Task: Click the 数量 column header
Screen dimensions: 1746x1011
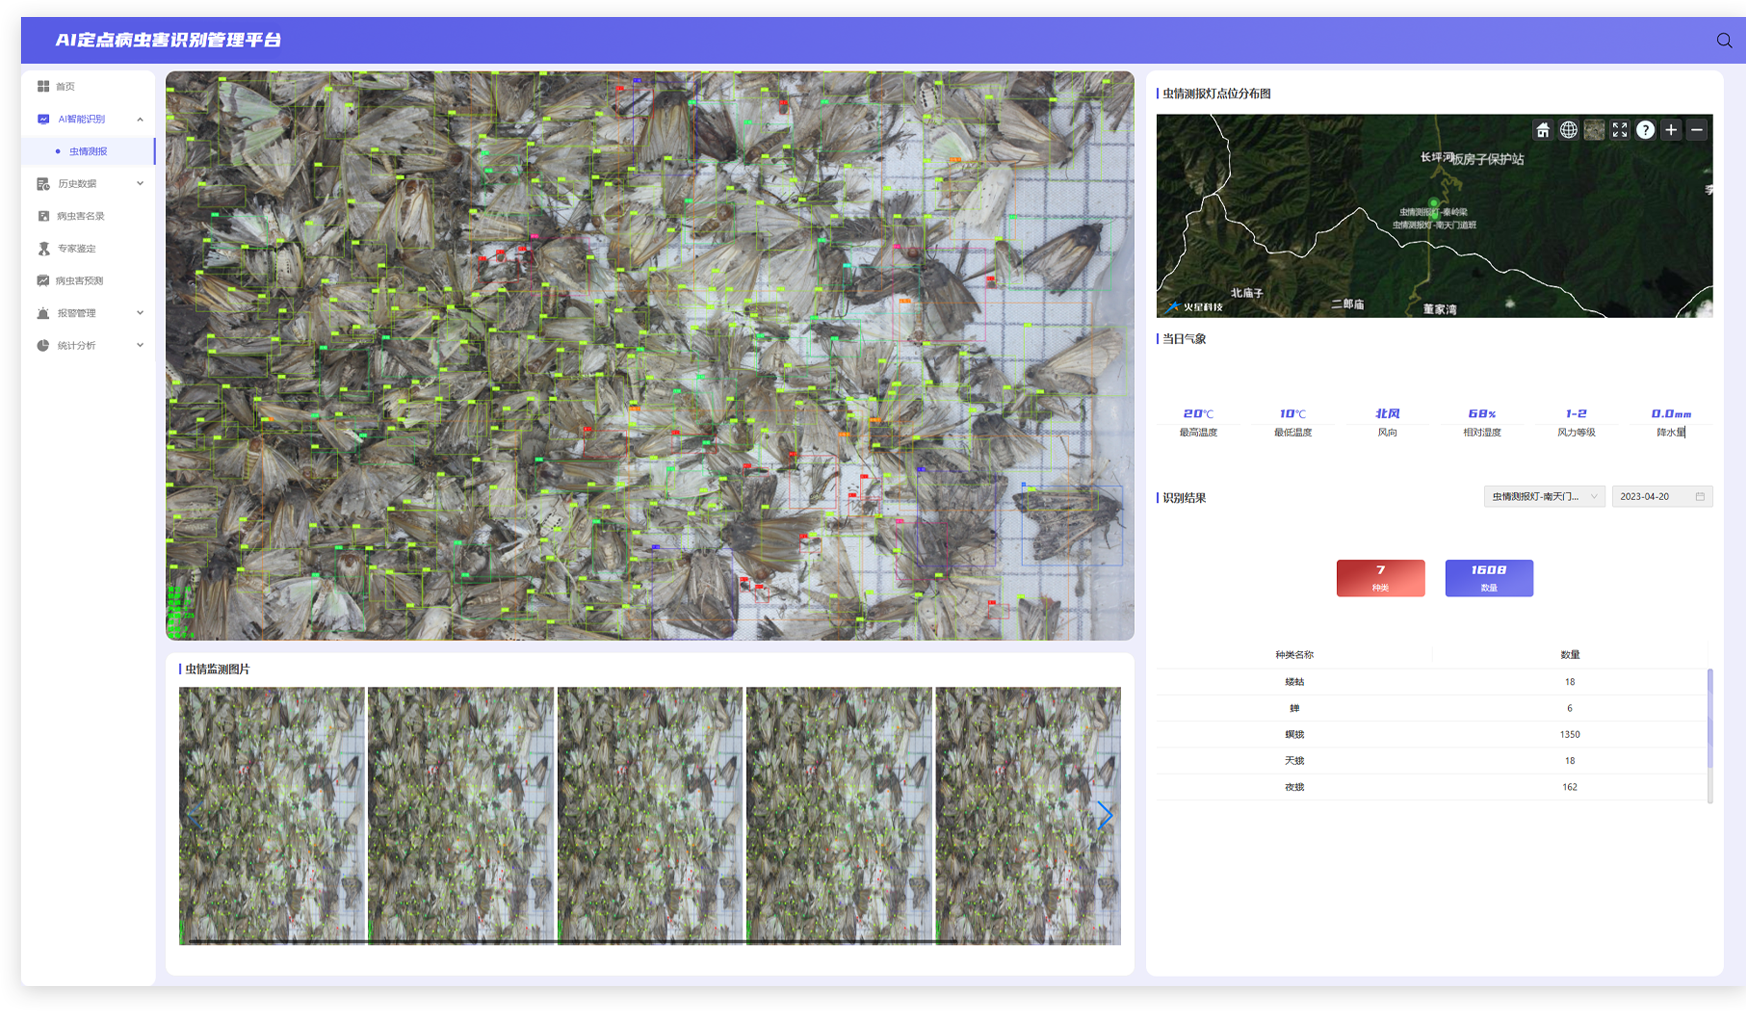Action: [x=1570, y=655]
